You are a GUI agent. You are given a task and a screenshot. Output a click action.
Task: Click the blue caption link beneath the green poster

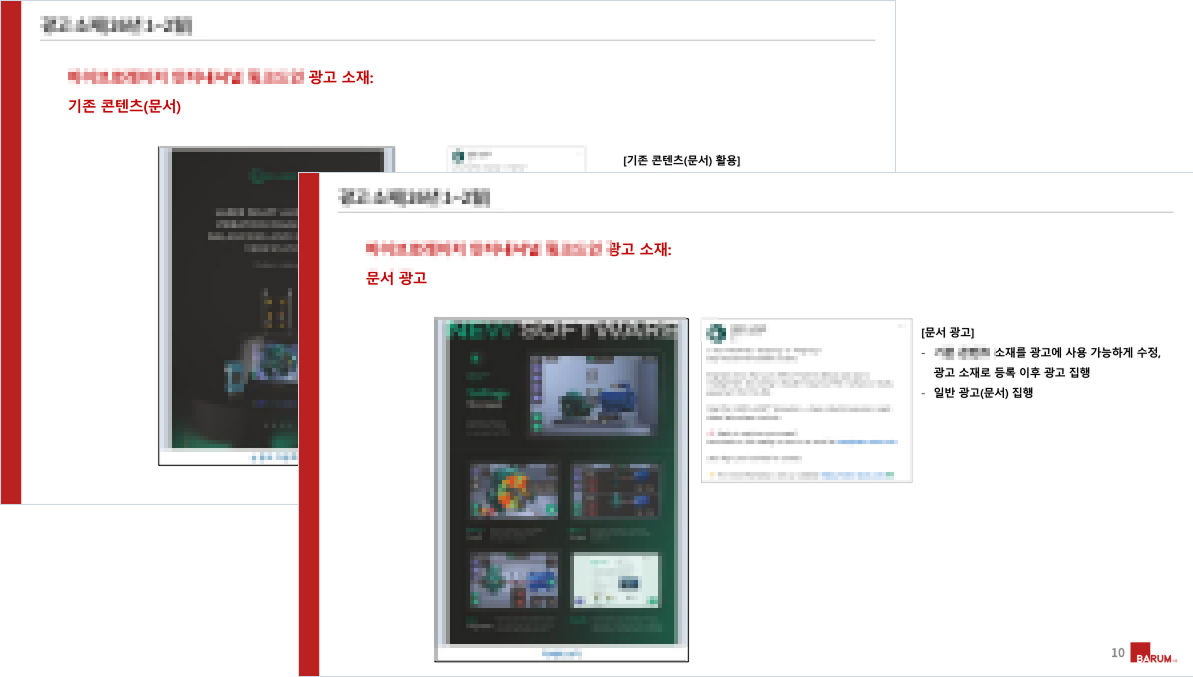coord(560,654)
